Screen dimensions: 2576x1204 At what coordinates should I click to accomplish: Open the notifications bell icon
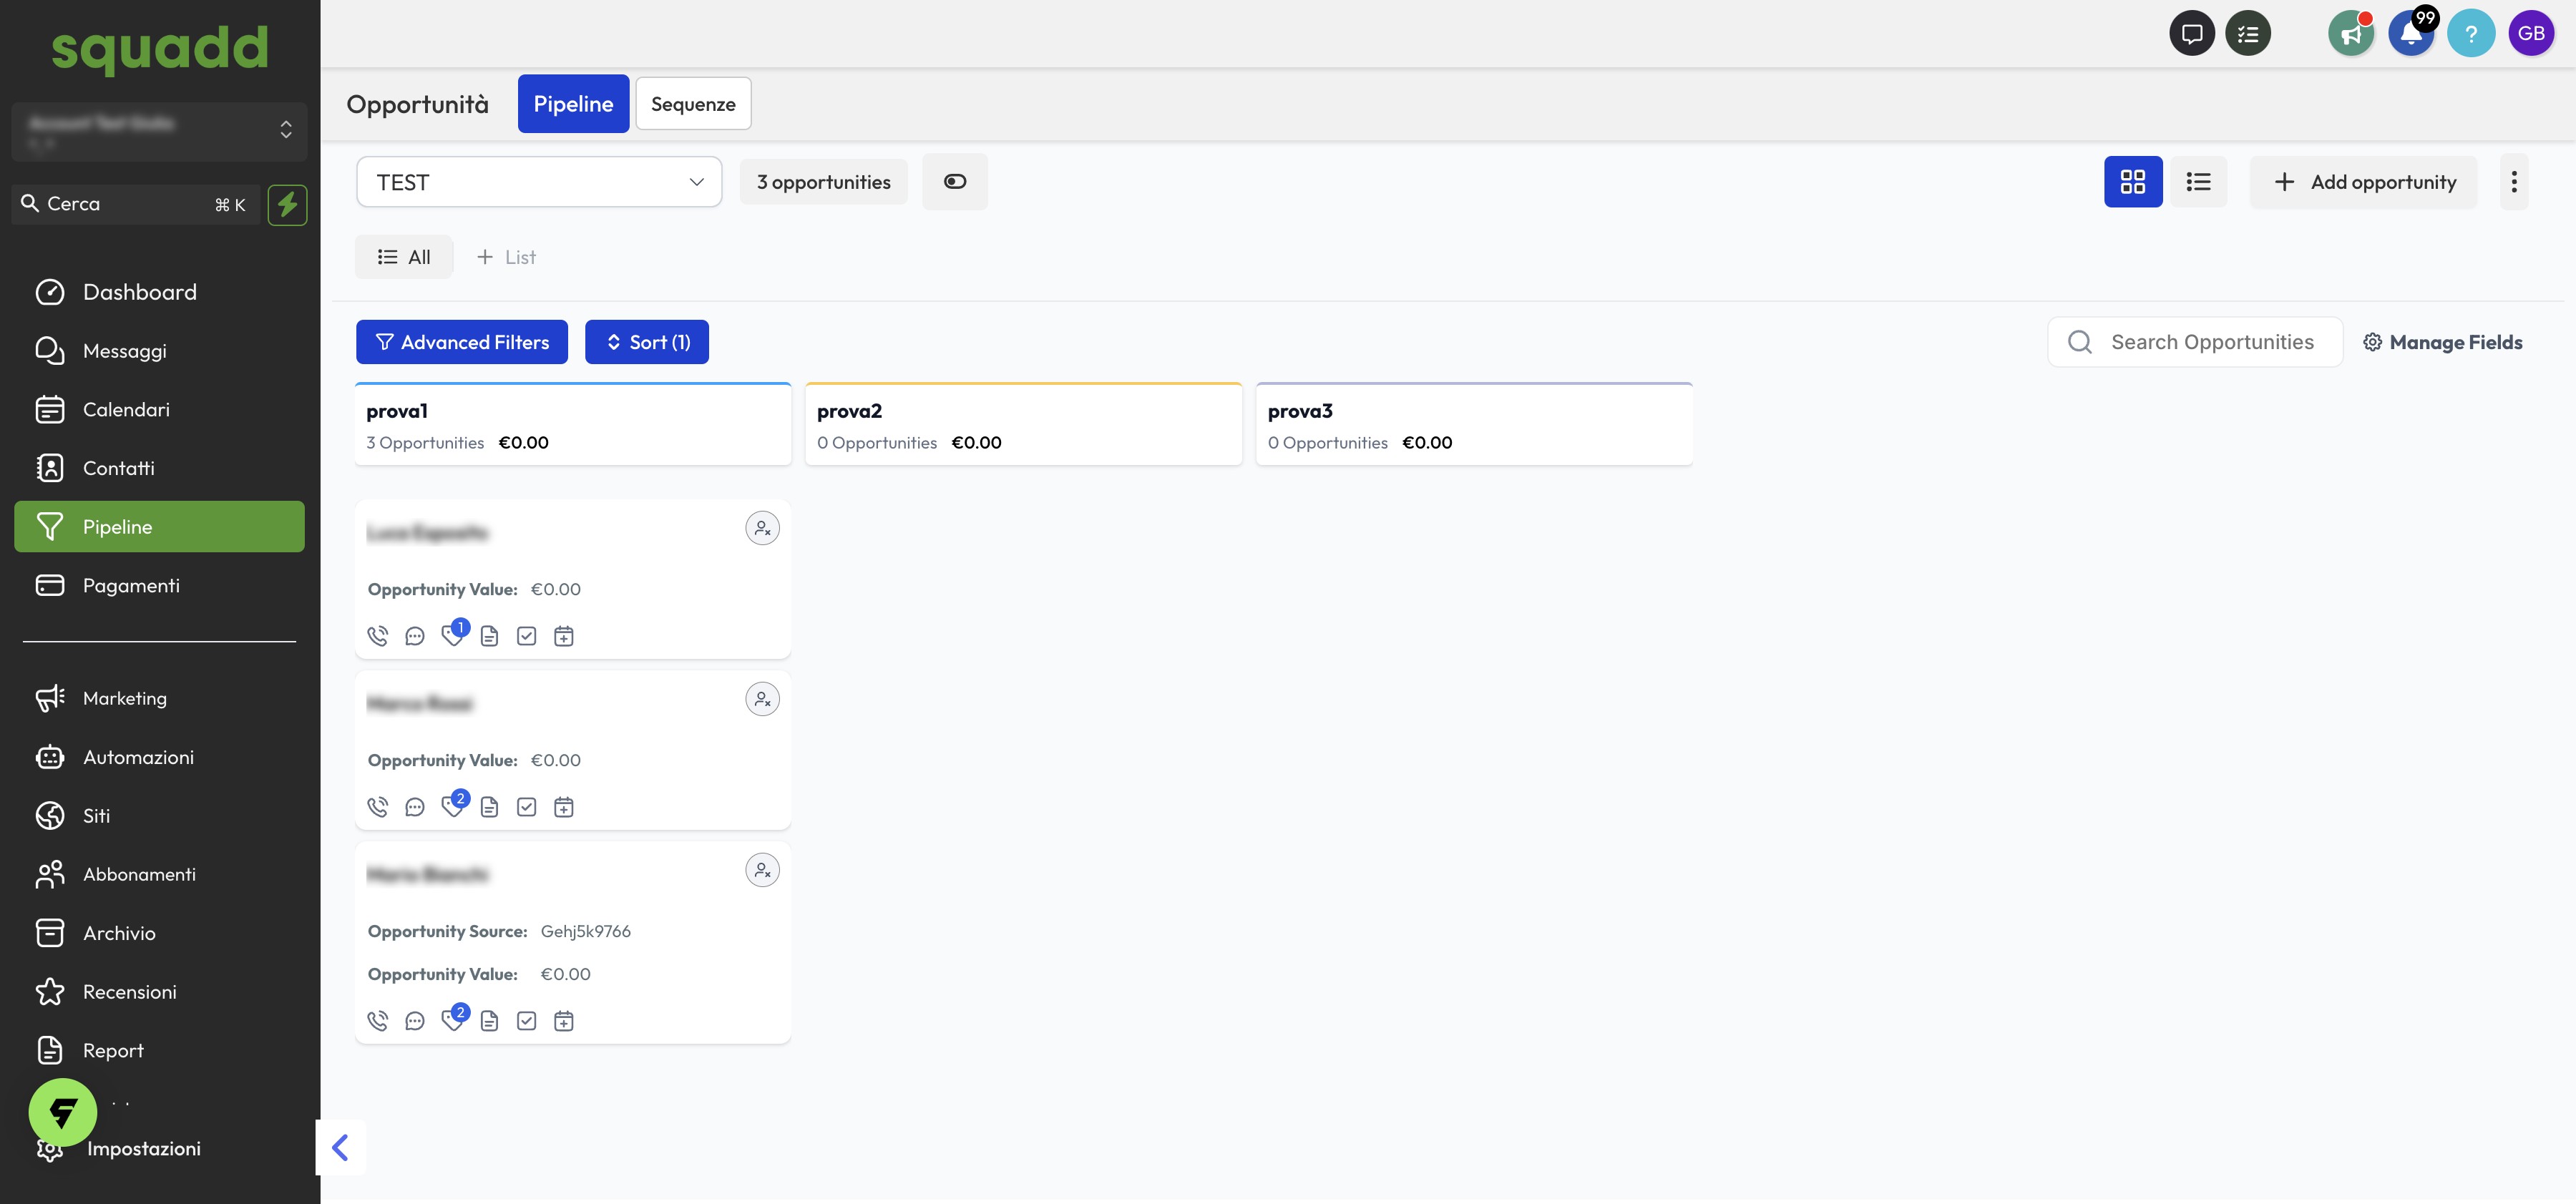pyautogui.click(x=2411, y=34)
